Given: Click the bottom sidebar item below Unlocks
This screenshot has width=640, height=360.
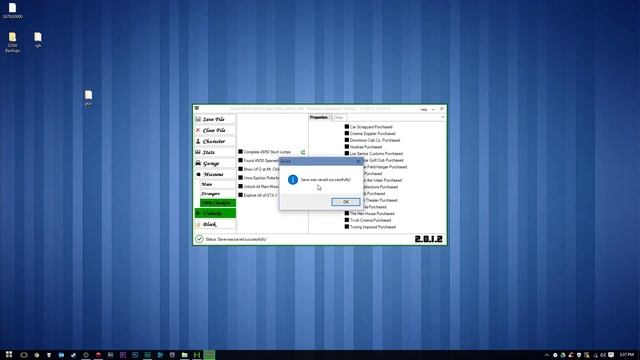Looking at the screenshot, I should click(x=215, y=224).
